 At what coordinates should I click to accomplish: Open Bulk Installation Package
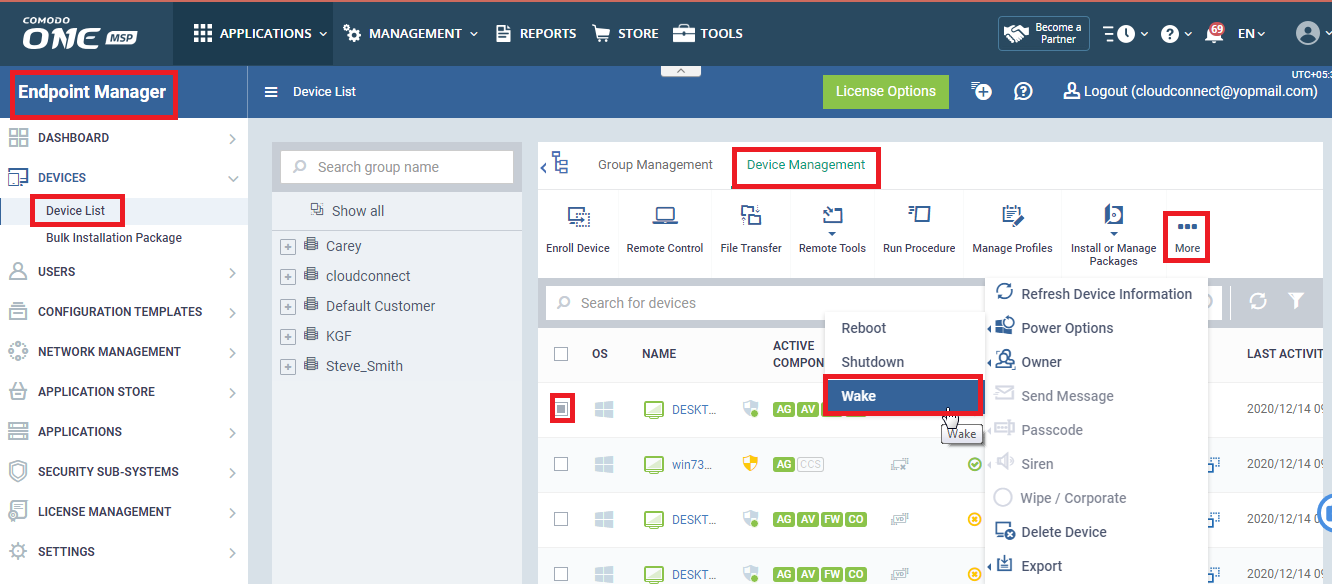pos(114,238)
